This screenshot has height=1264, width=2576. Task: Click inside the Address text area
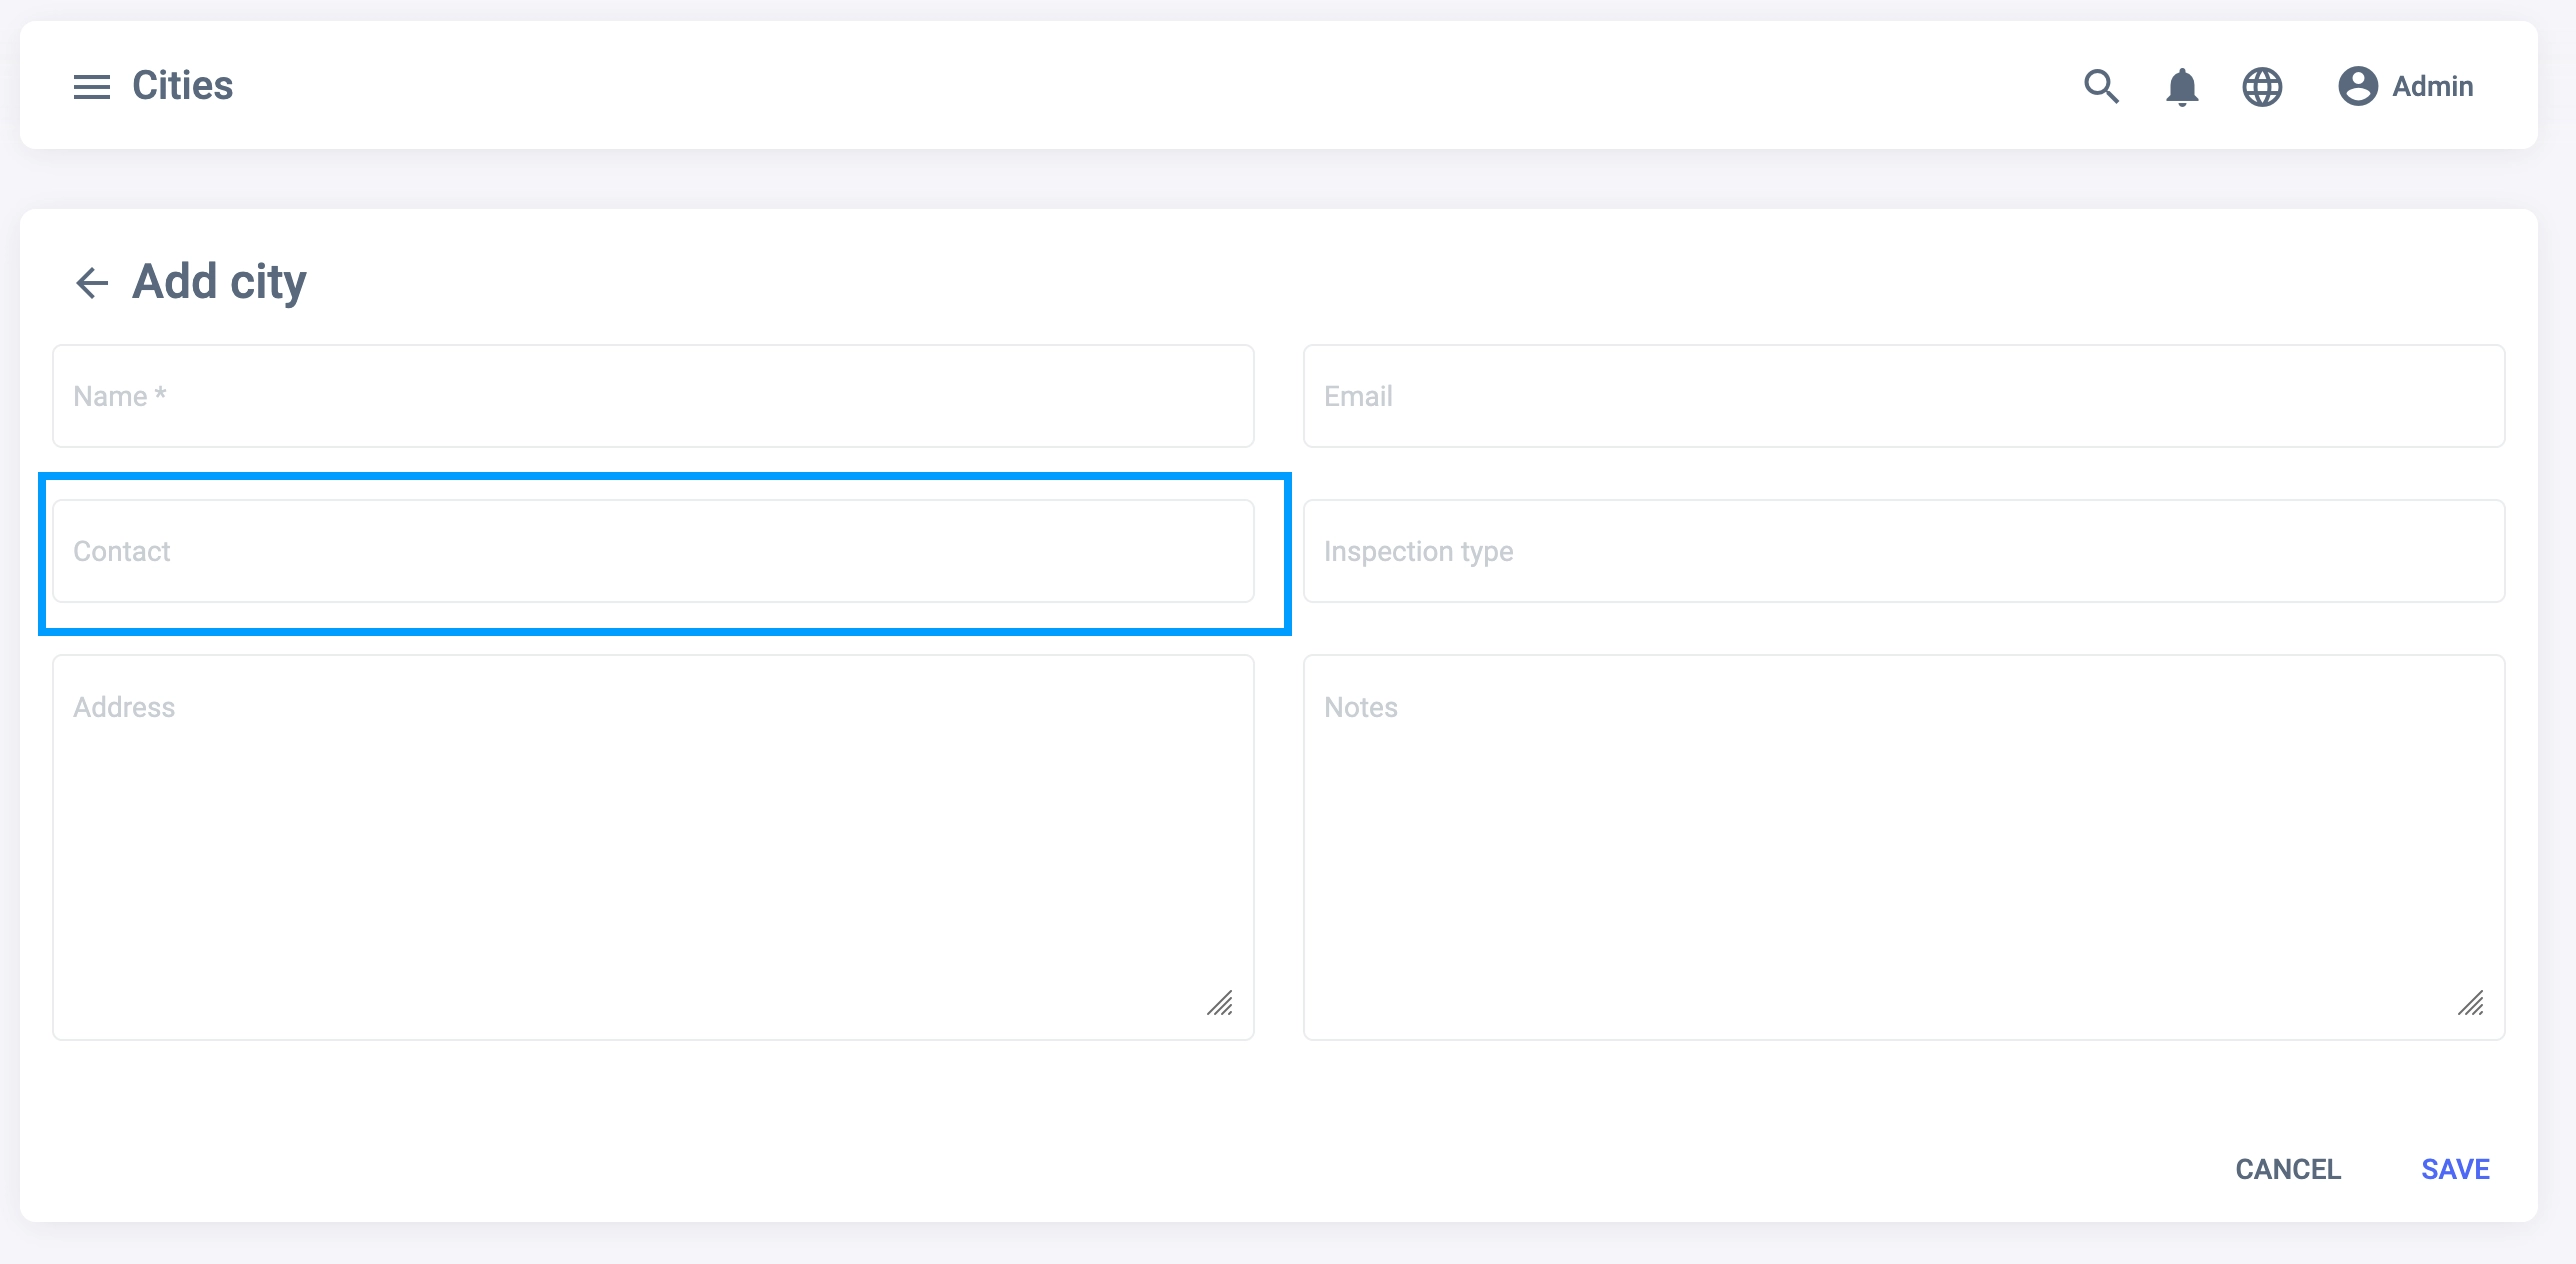tap(653, 846)
